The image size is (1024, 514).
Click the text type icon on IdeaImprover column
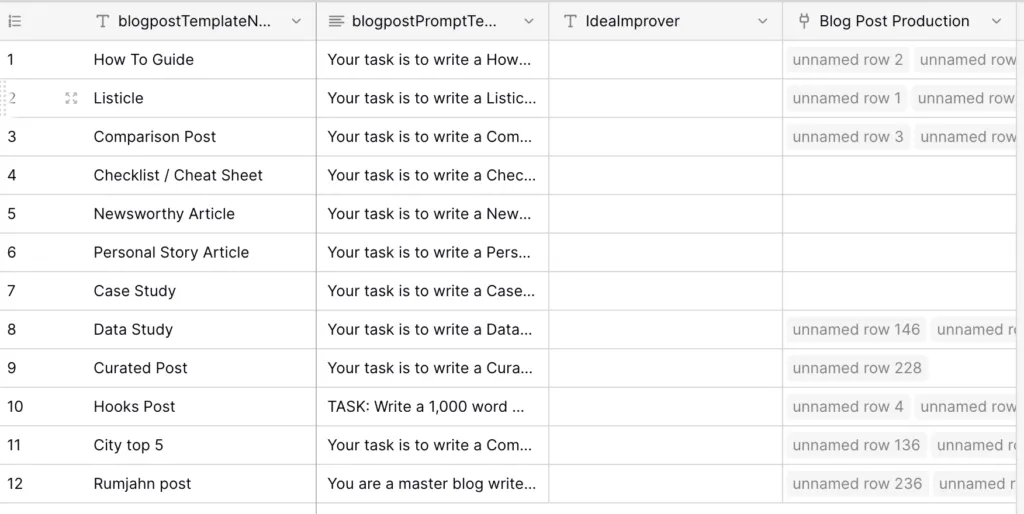(x=570, y=21)
